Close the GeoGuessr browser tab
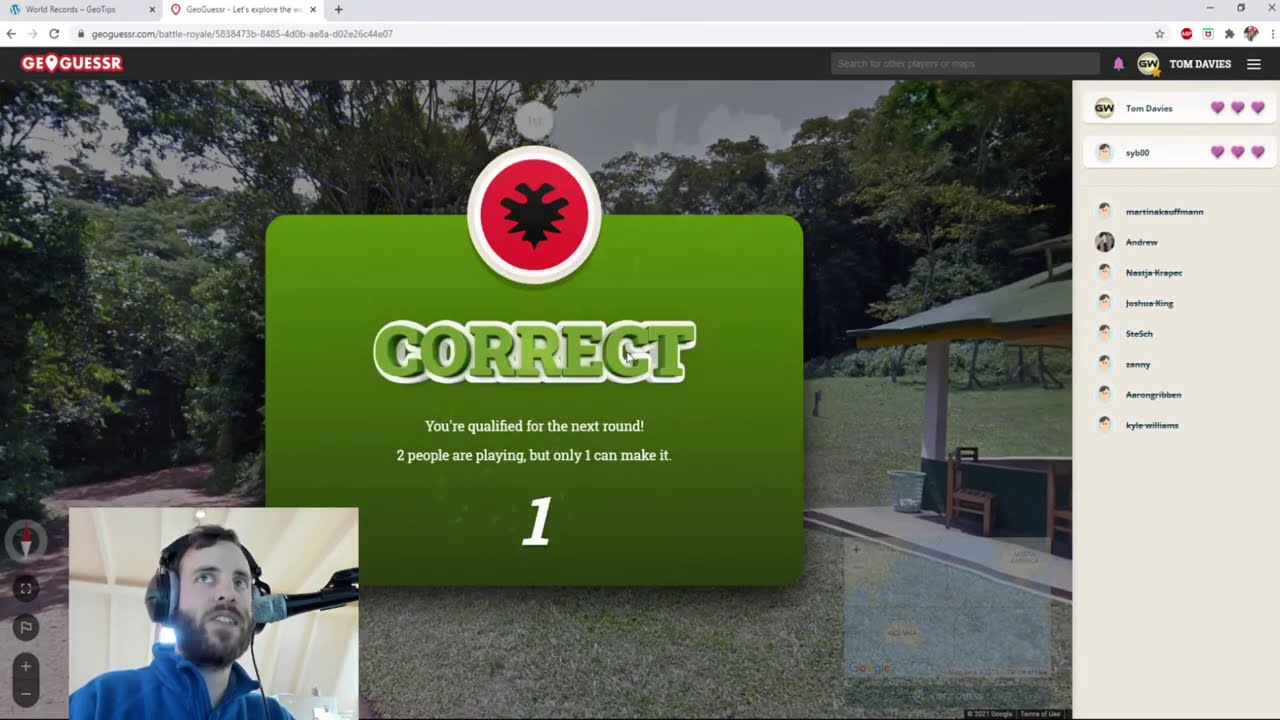 [x=313, y=10]
